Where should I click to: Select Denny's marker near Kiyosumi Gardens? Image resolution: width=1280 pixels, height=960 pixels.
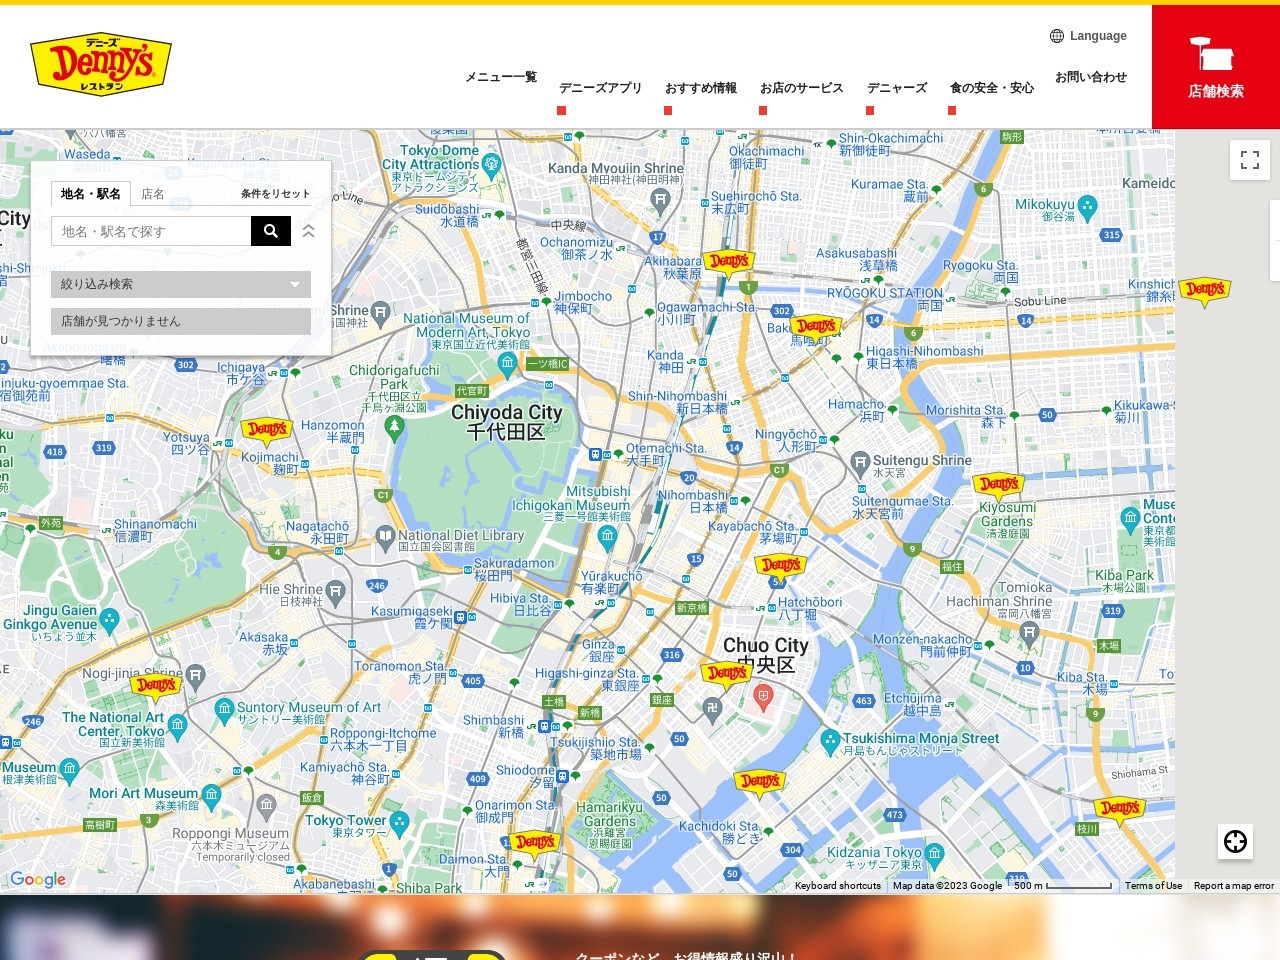[998, 486]
